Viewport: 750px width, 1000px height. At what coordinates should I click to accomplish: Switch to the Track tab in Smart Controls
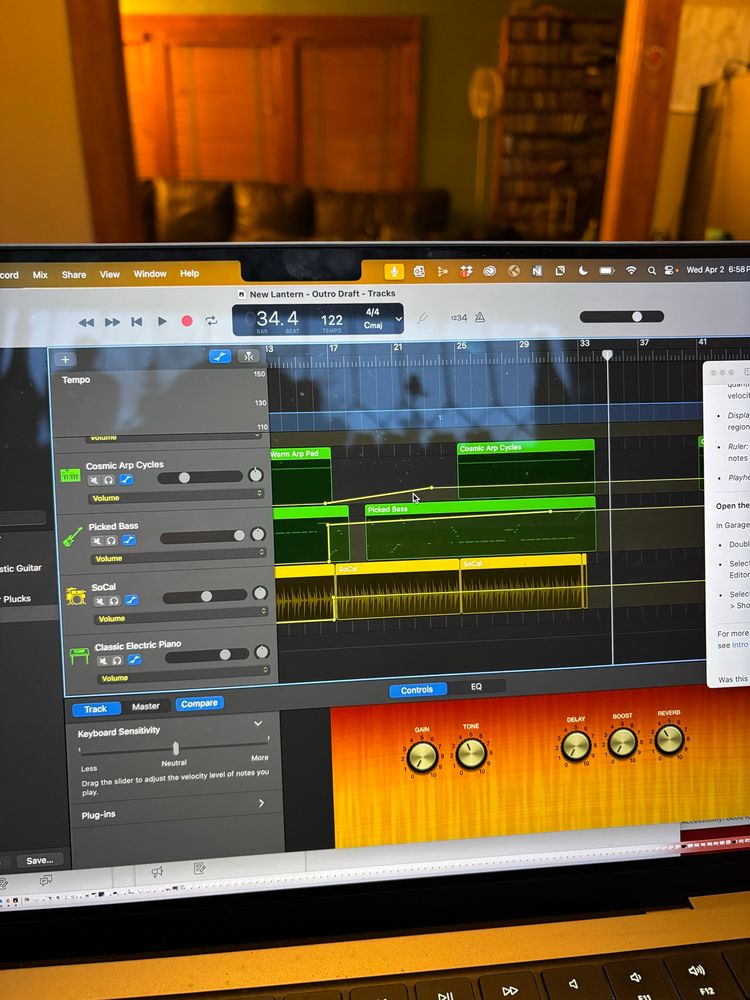[x=96, y=709]
